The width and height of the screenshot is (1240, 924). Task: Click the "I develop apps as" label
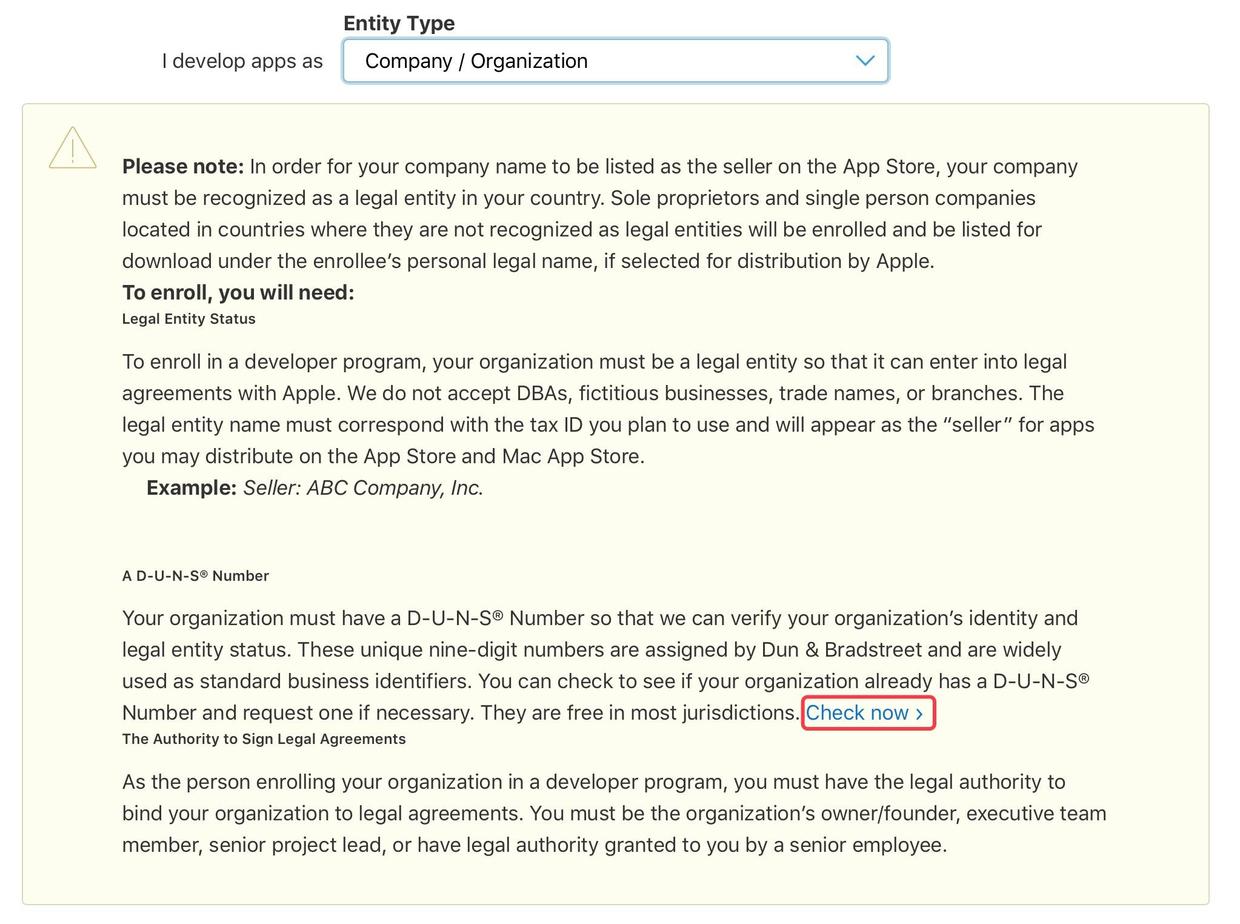[x=242, y=61]
